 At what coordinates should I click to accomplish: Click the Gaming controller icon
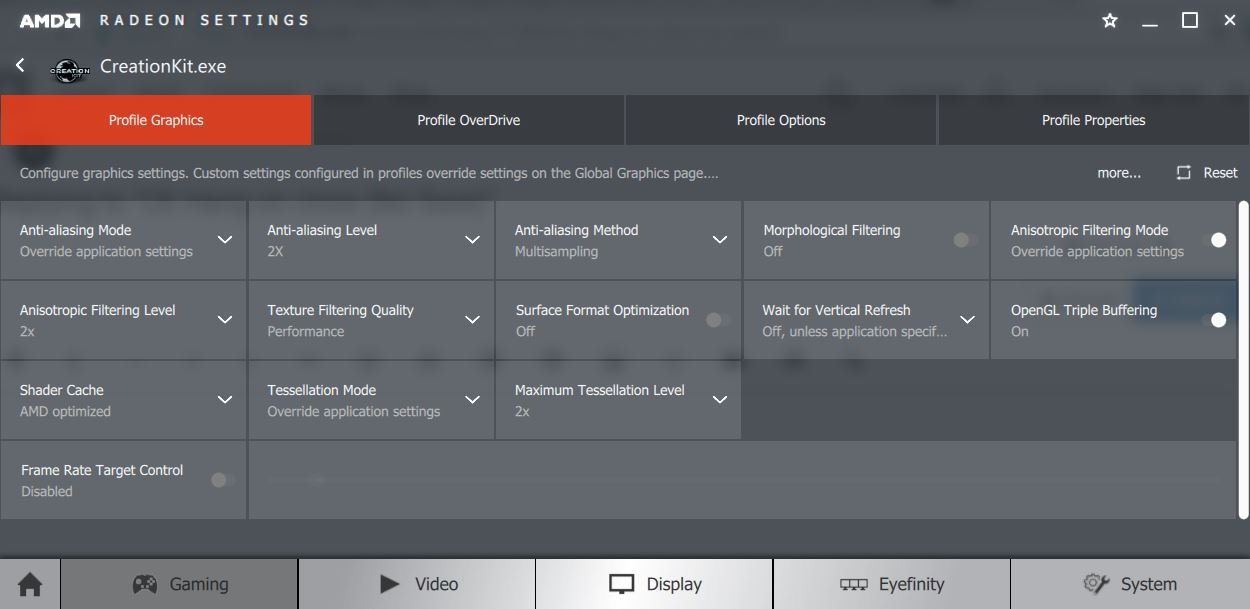pos(145,584)
